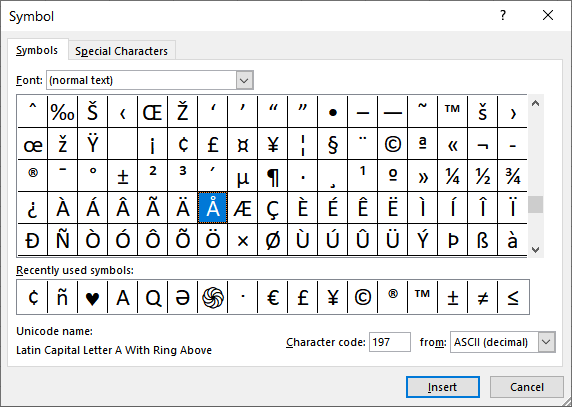The width and height of the screenshot is (572, 407).
Task: Click scroll-down arrow of symbol grid
Action: [536, 250]
